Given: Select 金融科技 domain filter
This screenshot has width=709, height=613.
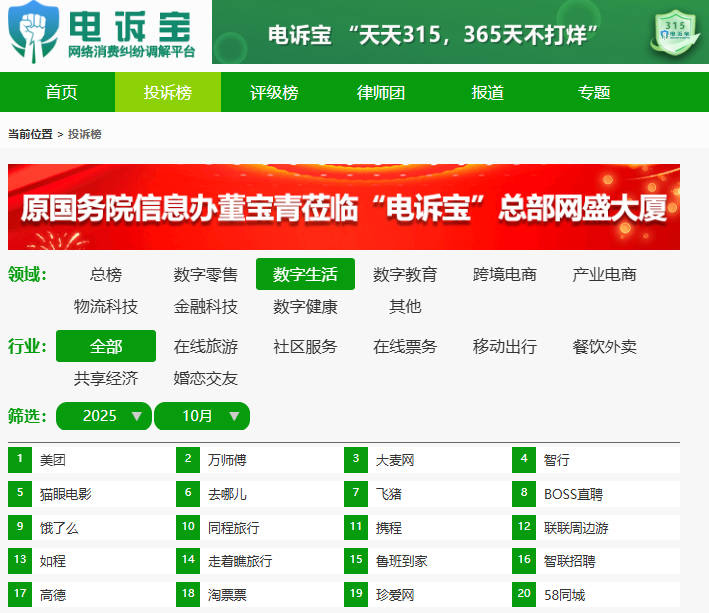Looking at the screenshot, I should coord(206,306).
